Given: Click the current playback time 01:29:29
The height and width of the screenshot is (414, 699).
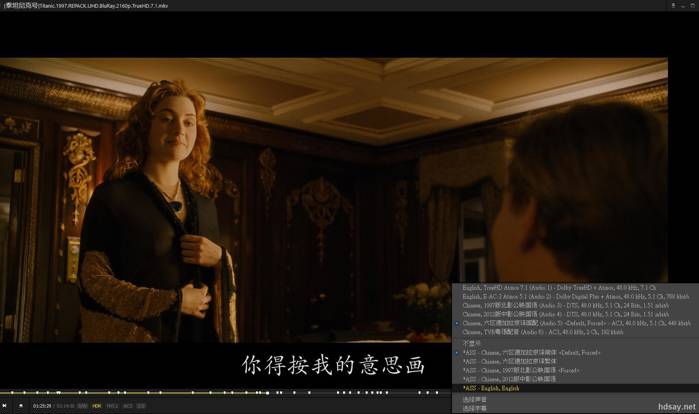Looking at the screenshot, I should tap(42, 406).
